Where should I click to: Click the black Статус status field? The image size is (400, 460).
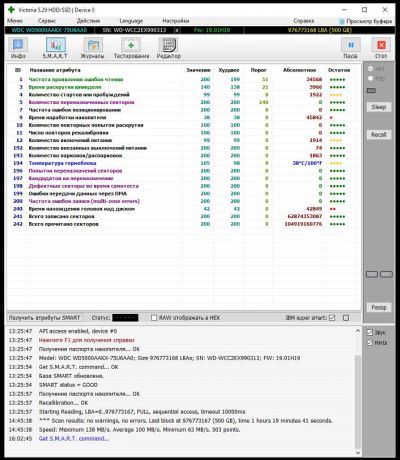coord(125,318)
